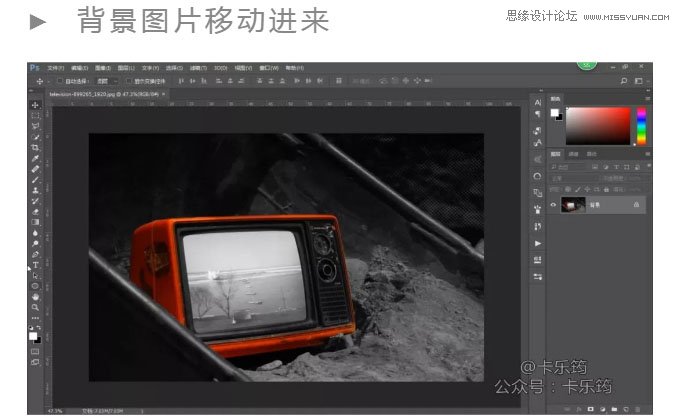Enable the Auto-Select checkbox

pyautogui.click(x=60, y=81)
